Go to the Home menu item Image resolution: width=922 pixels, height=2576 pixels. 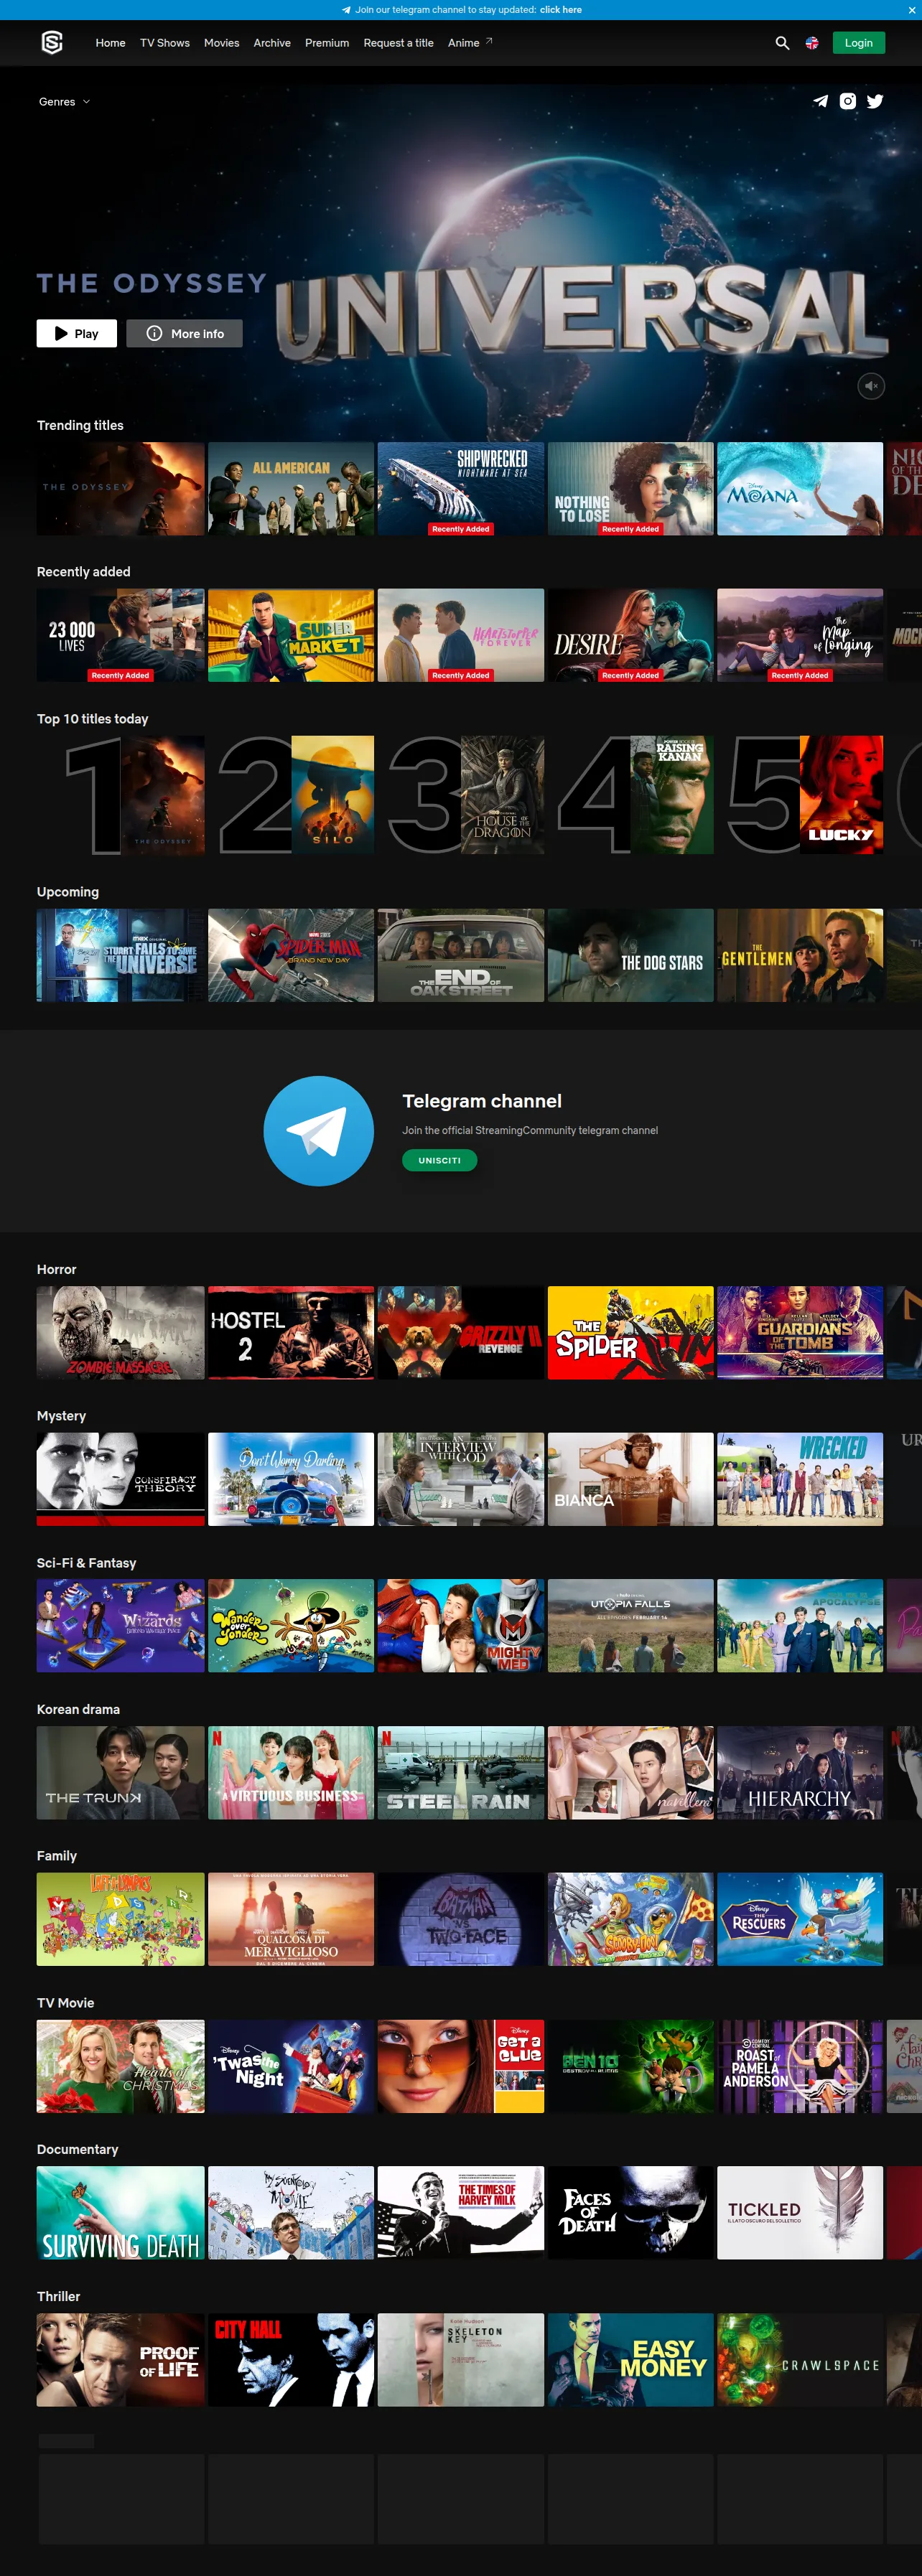(x=110, y=43)
